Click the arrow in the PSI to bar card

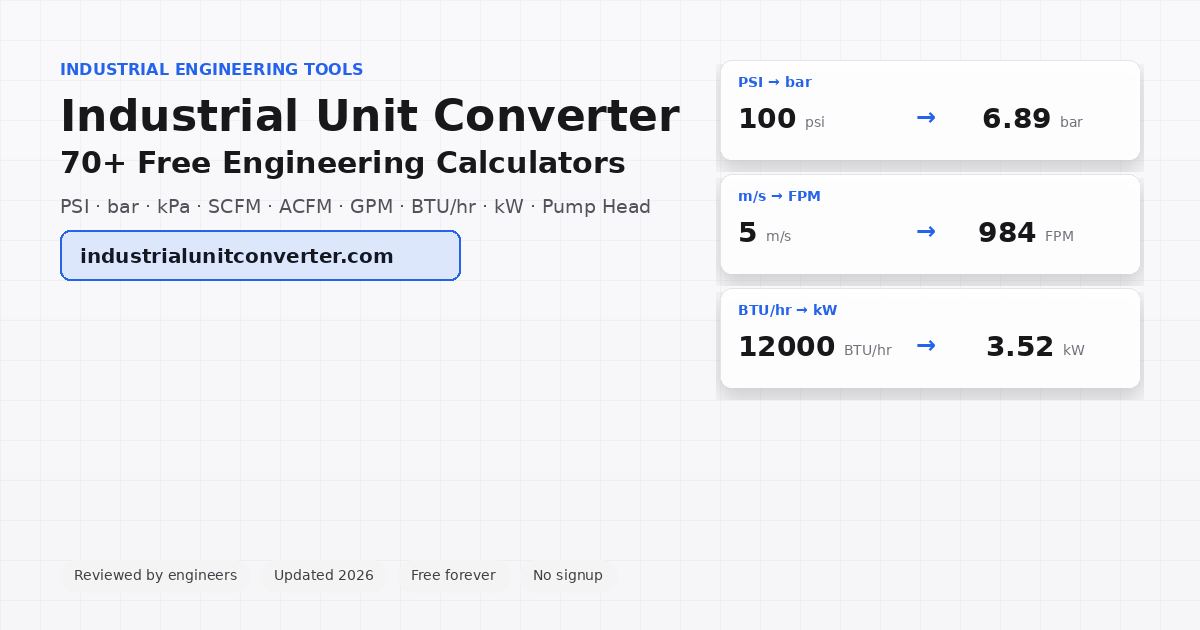coord(926,118)
